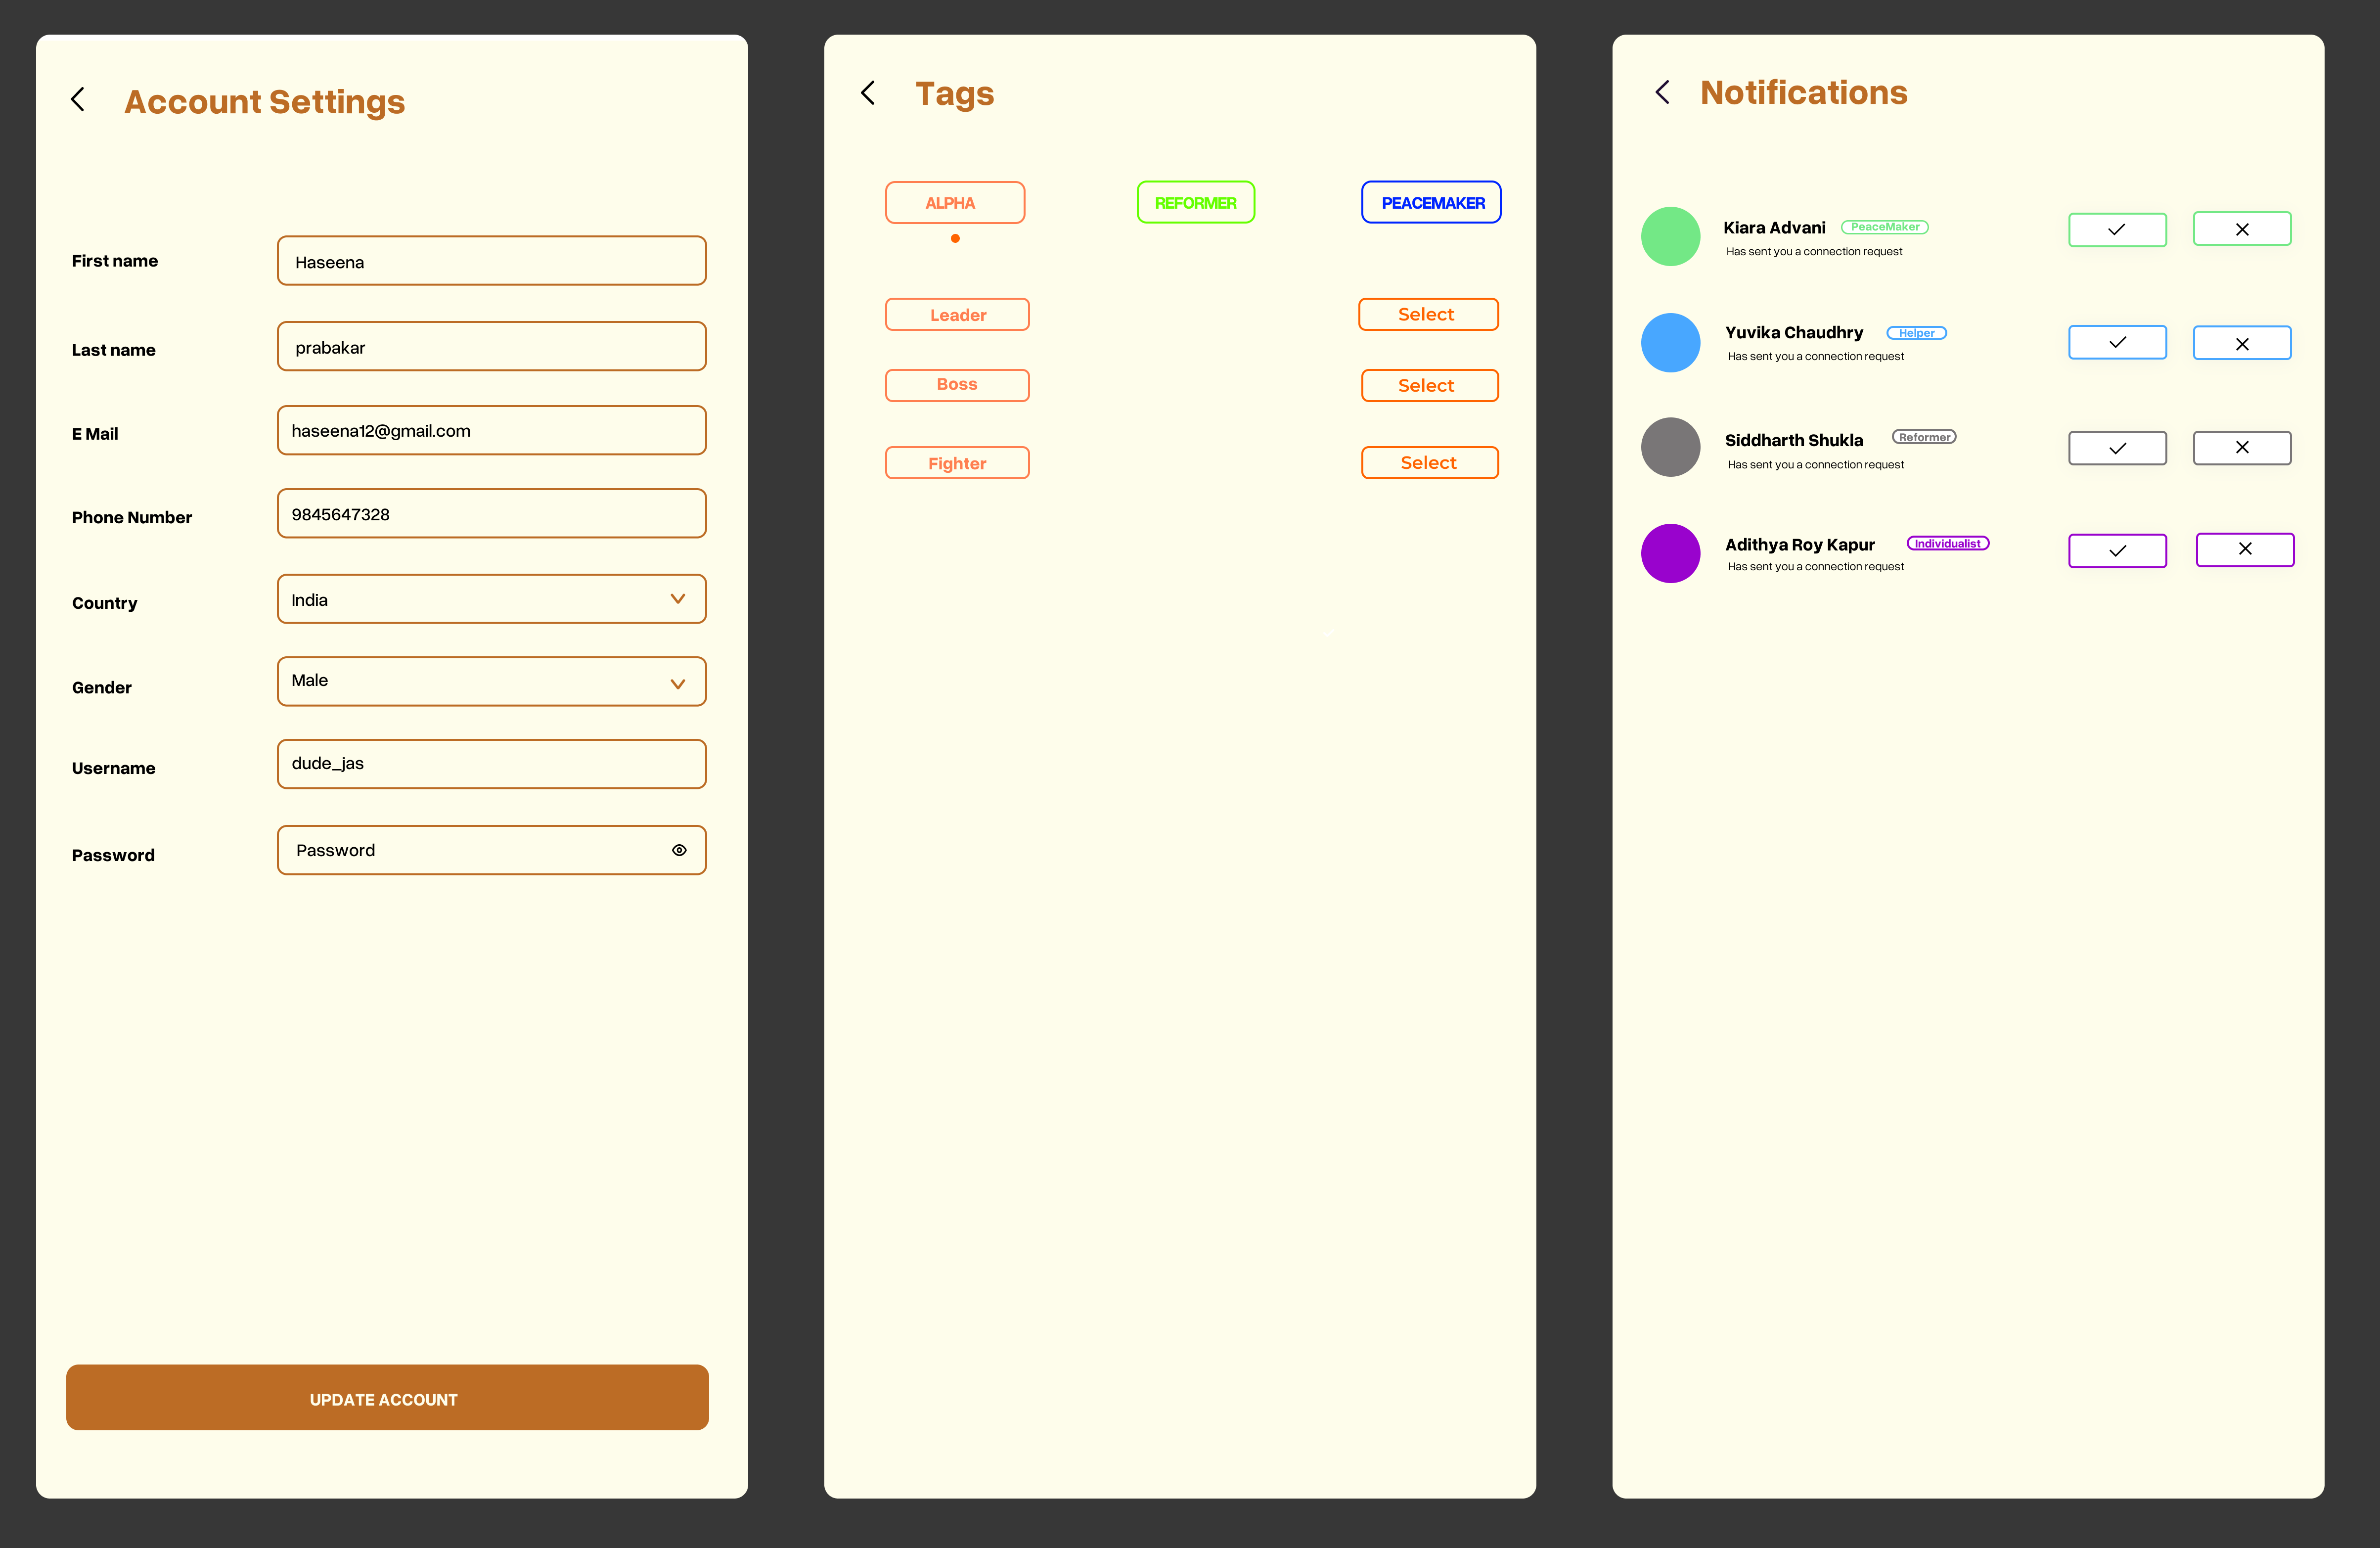Click accept checkmark for Kiara Advani request
The width and height of the screenshot is (2380, 1548).
pyautogui.click(x=2118, y=228)
